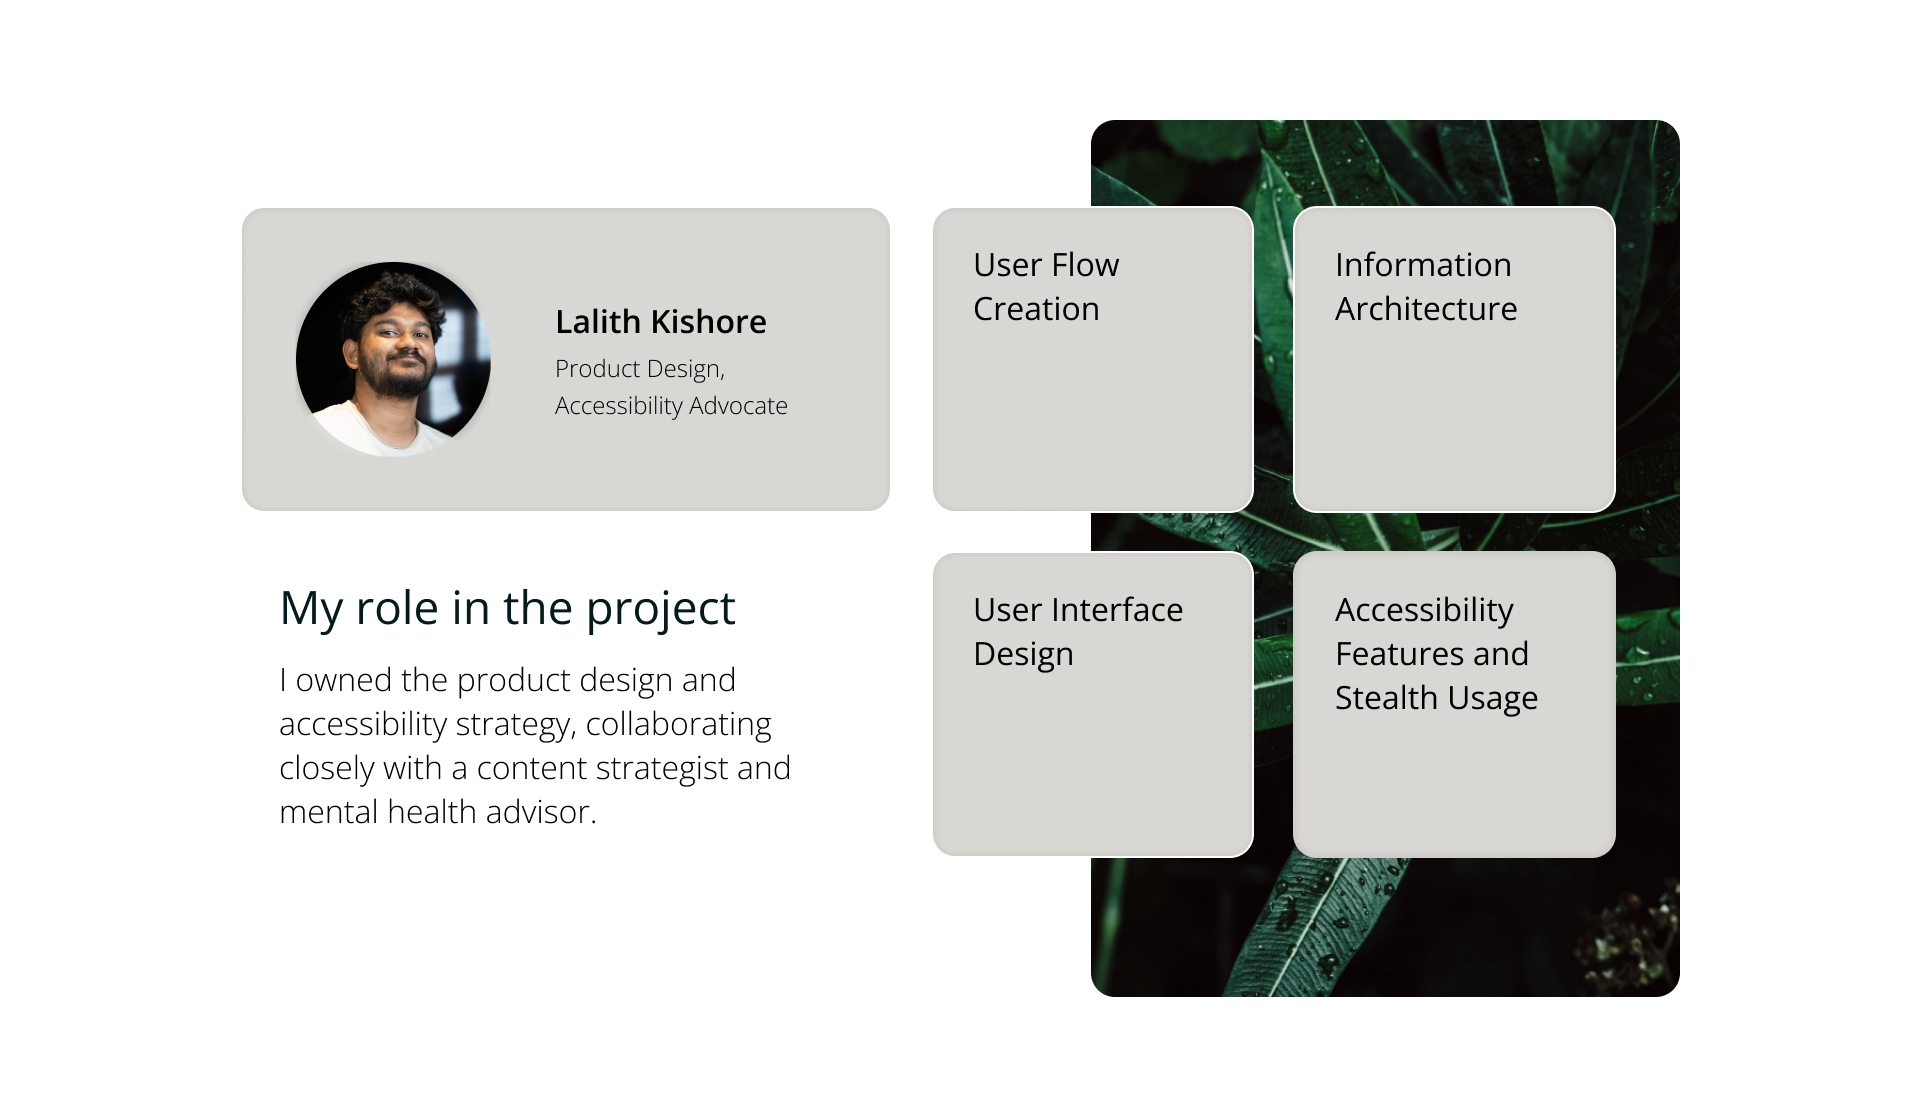Open the "User Flow Creation" card
Viewport: 1920px width, 1117px height.
pyautogui.click(x=1092, y=400)
